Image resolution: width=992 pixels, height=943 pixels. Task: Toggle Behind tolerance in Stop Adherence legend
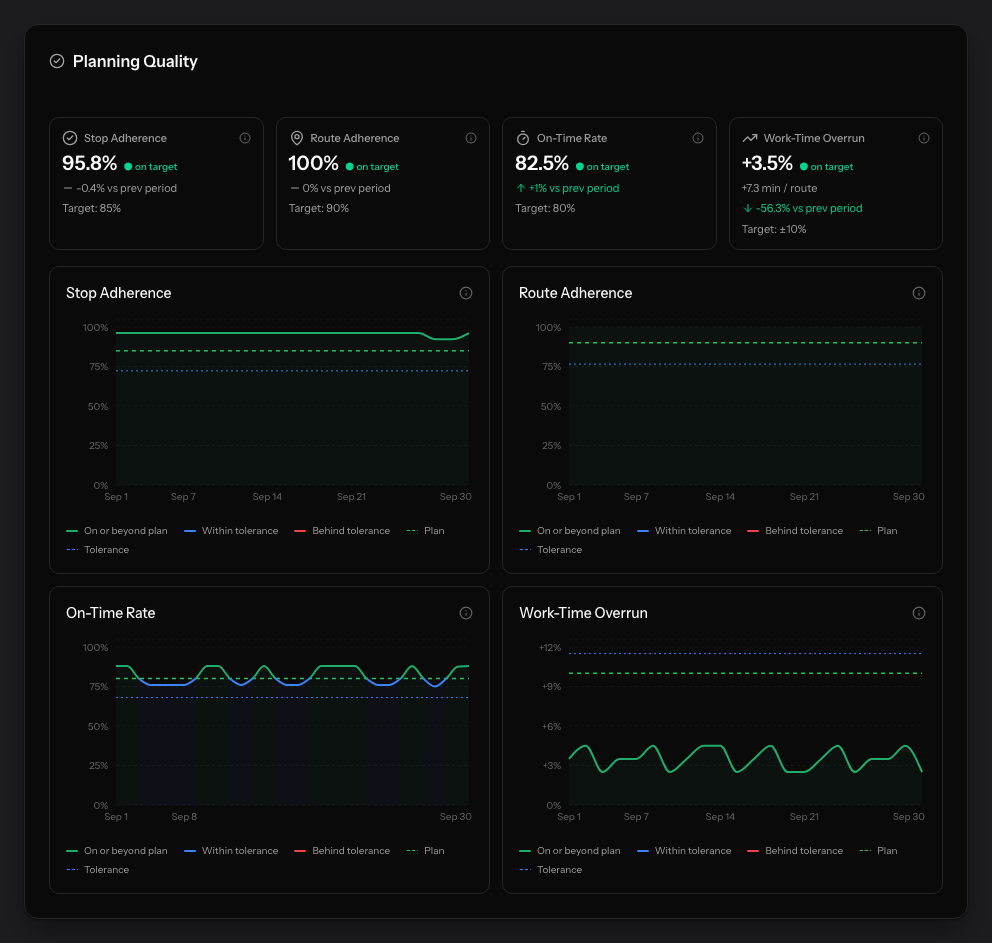tap(342, 531)
